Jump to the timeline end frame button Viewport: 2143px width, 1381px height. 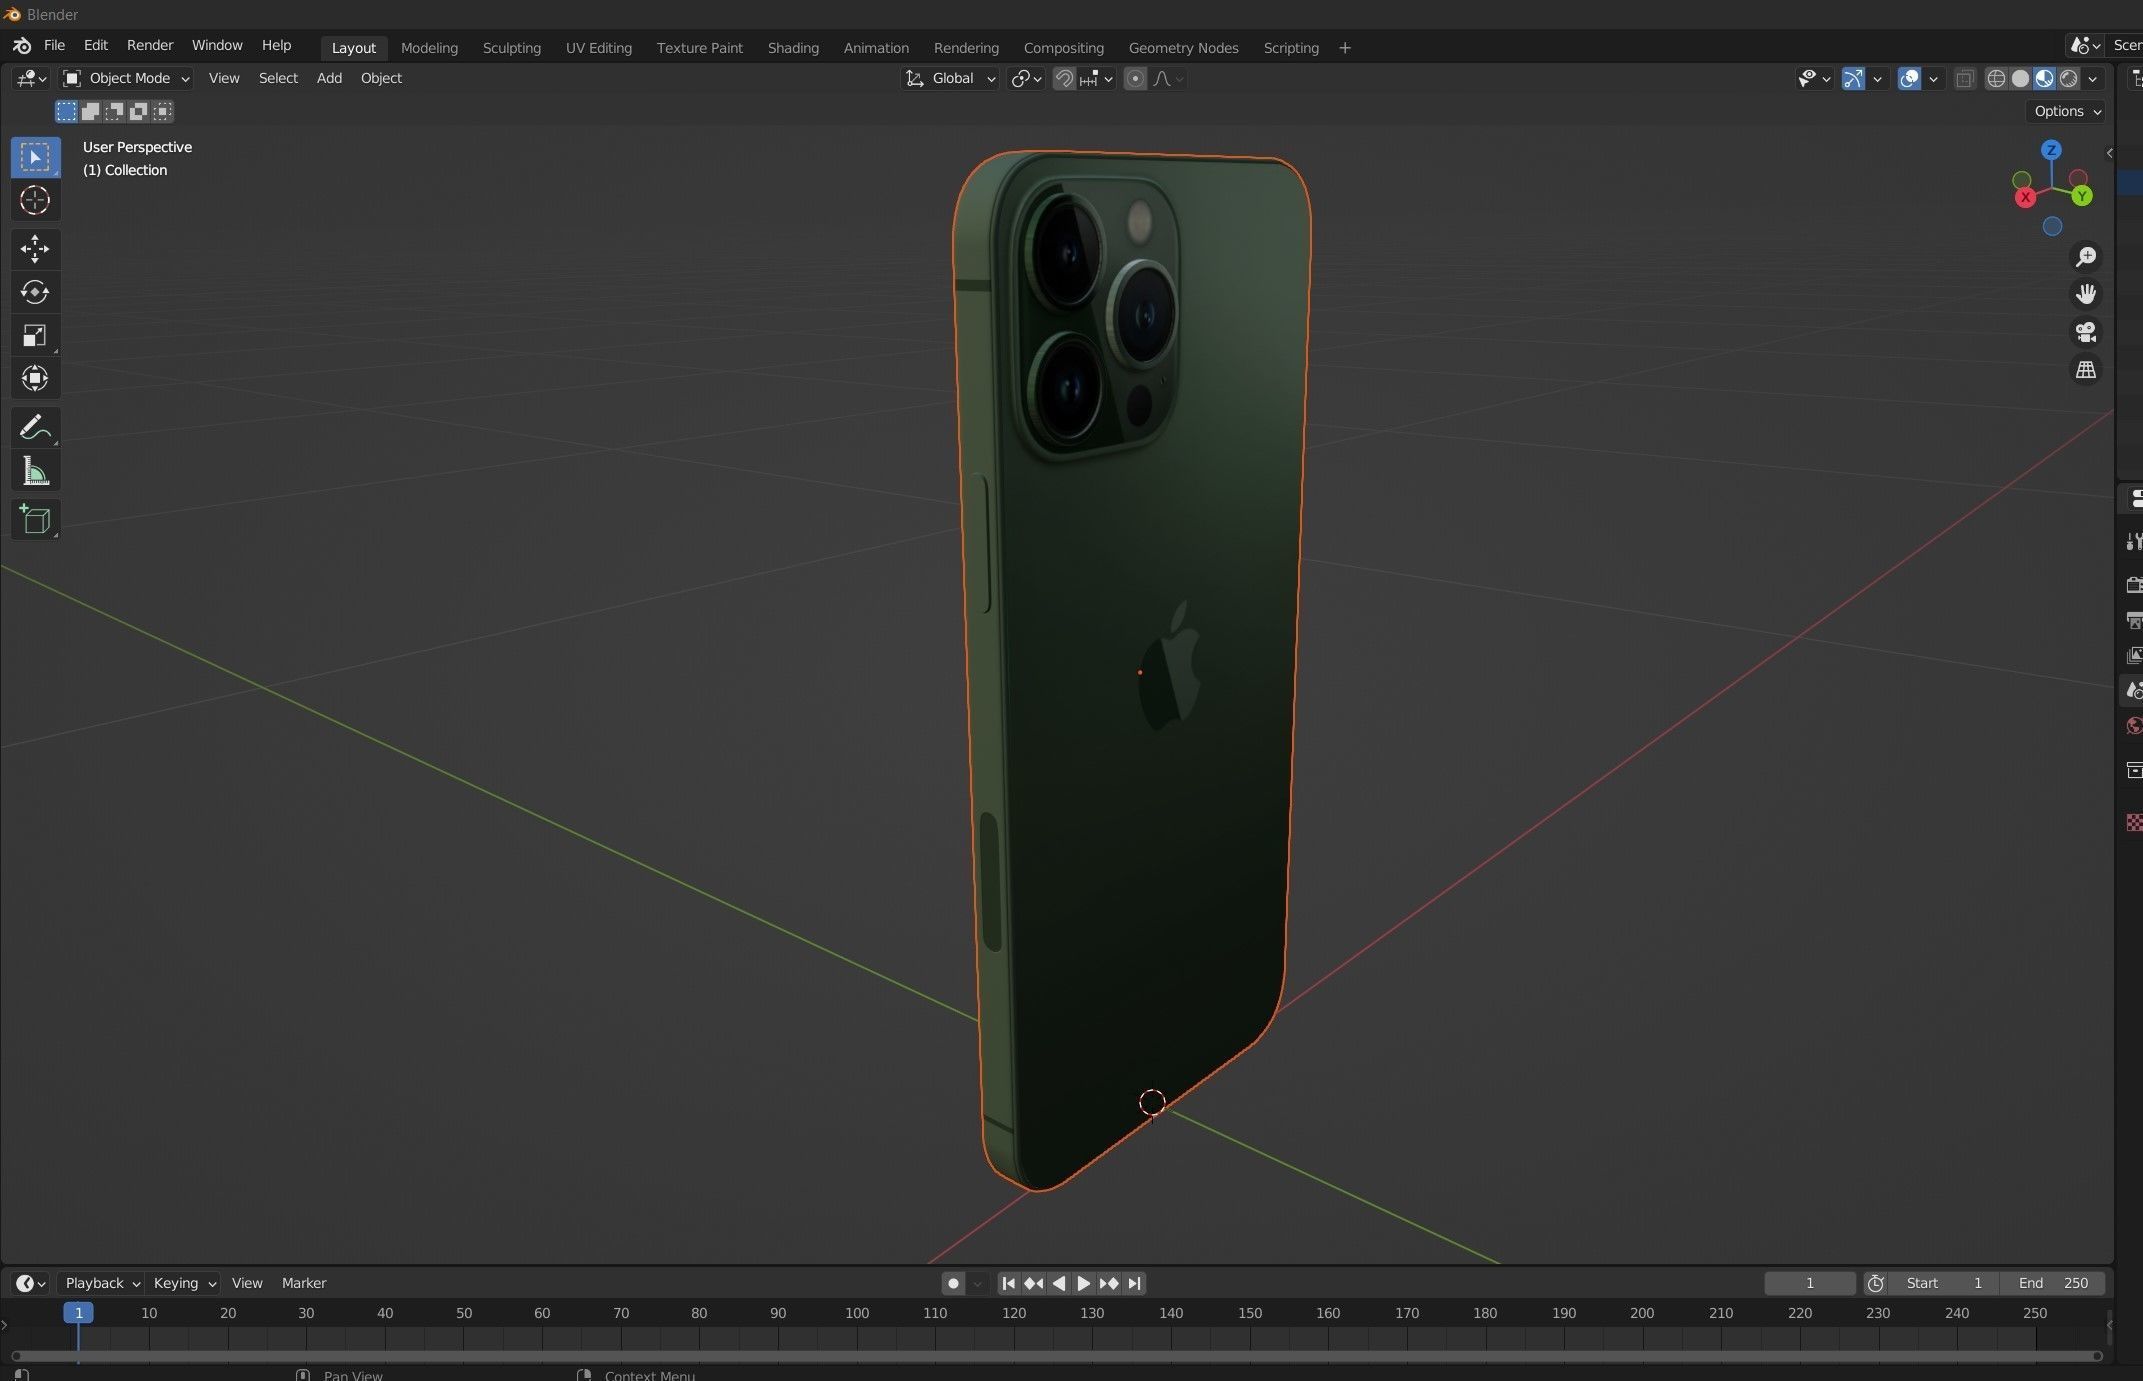(x=1134, y=1283)
